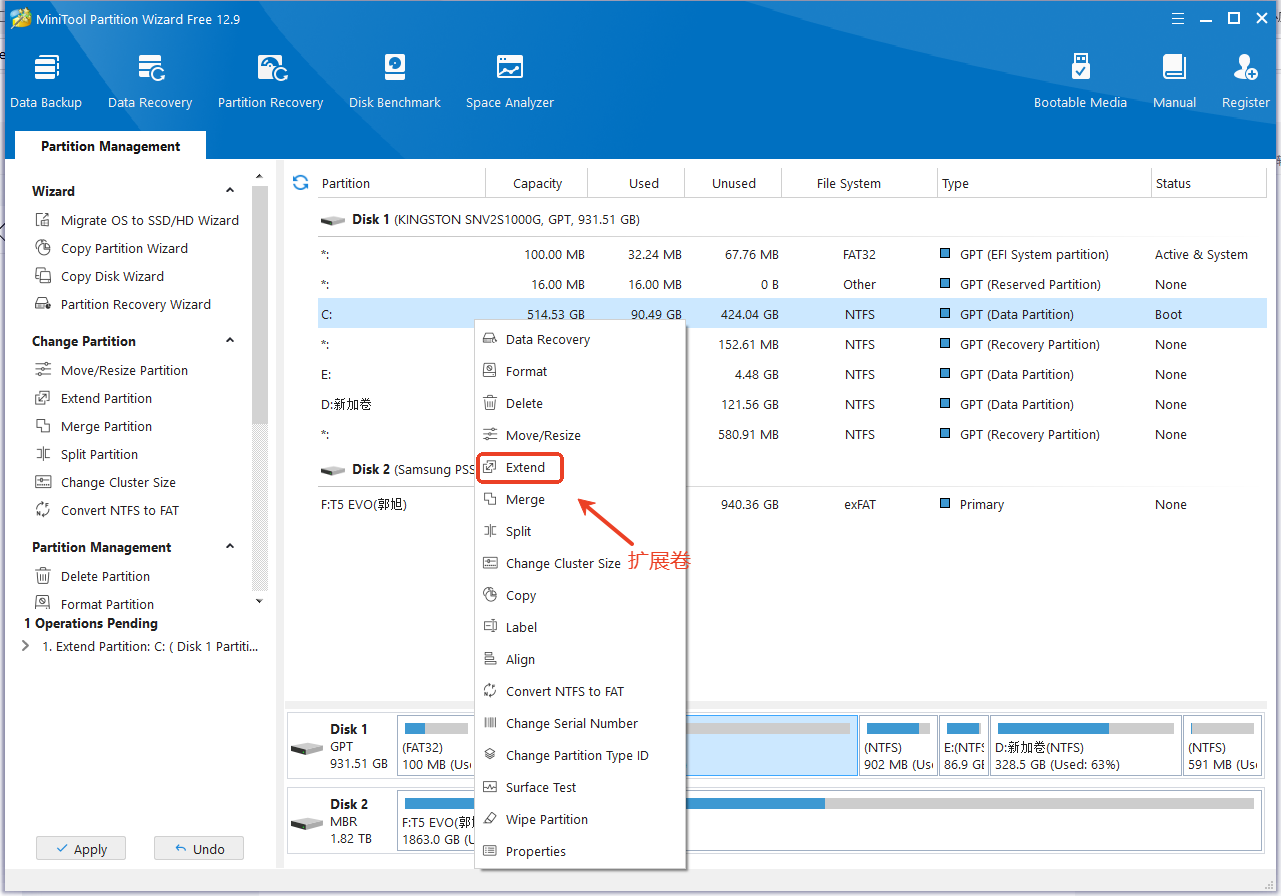Select the FAT32 100 MB block in the disk map
1281x896 pixels.
click(436, 745)
